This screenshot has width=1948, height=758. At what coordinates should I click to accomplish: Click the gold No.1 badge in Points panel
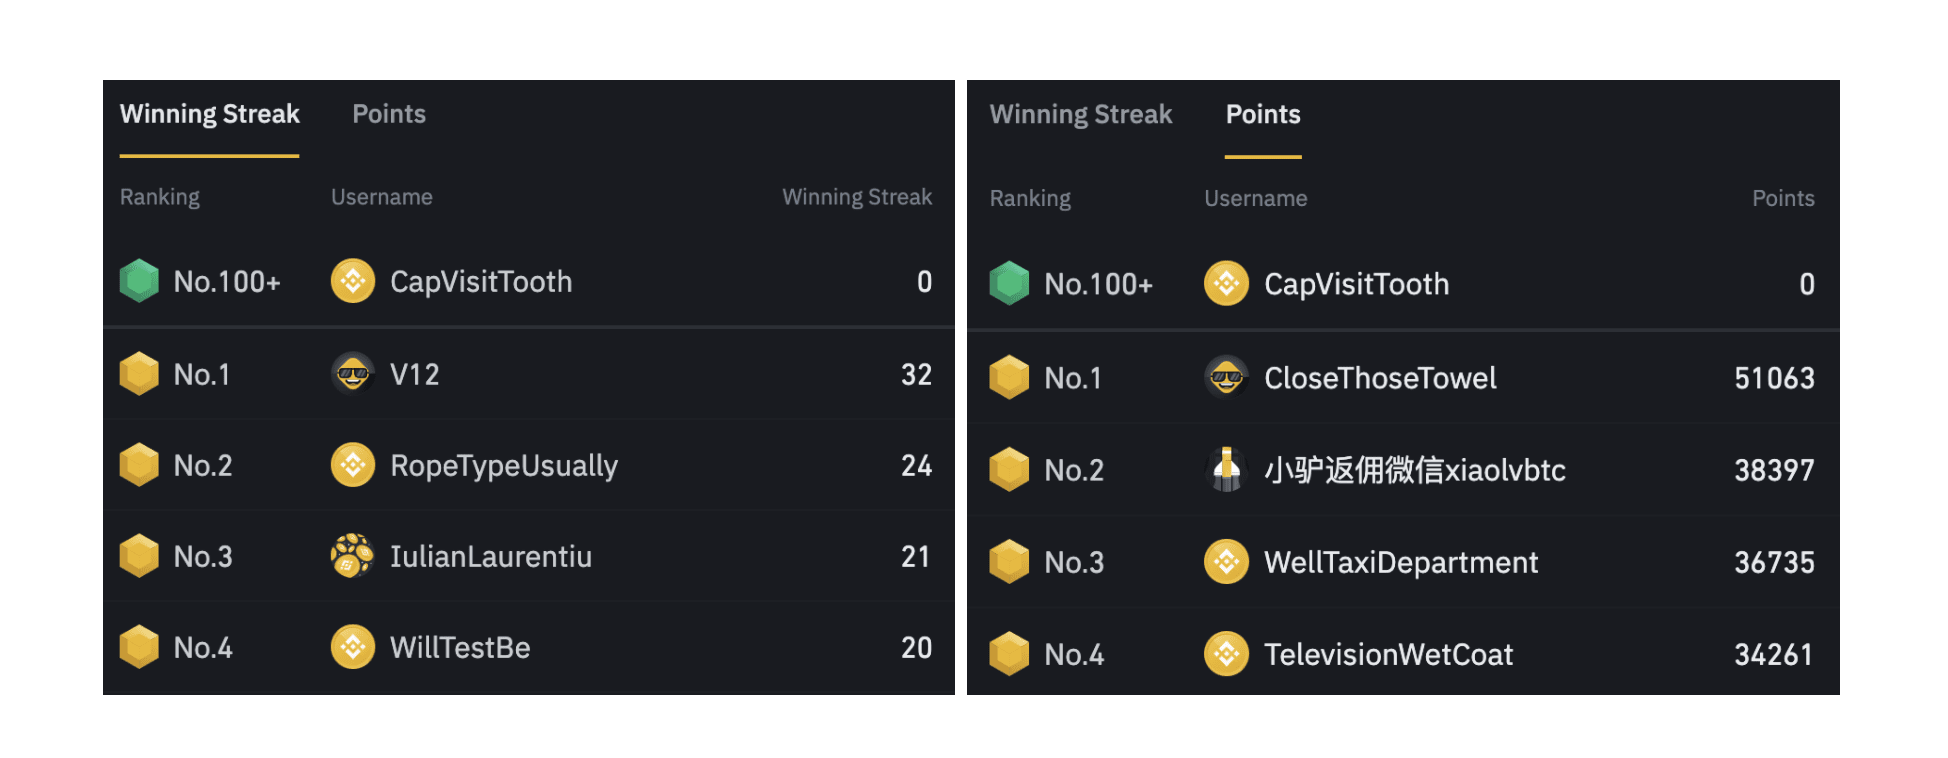click(1009, 377)
